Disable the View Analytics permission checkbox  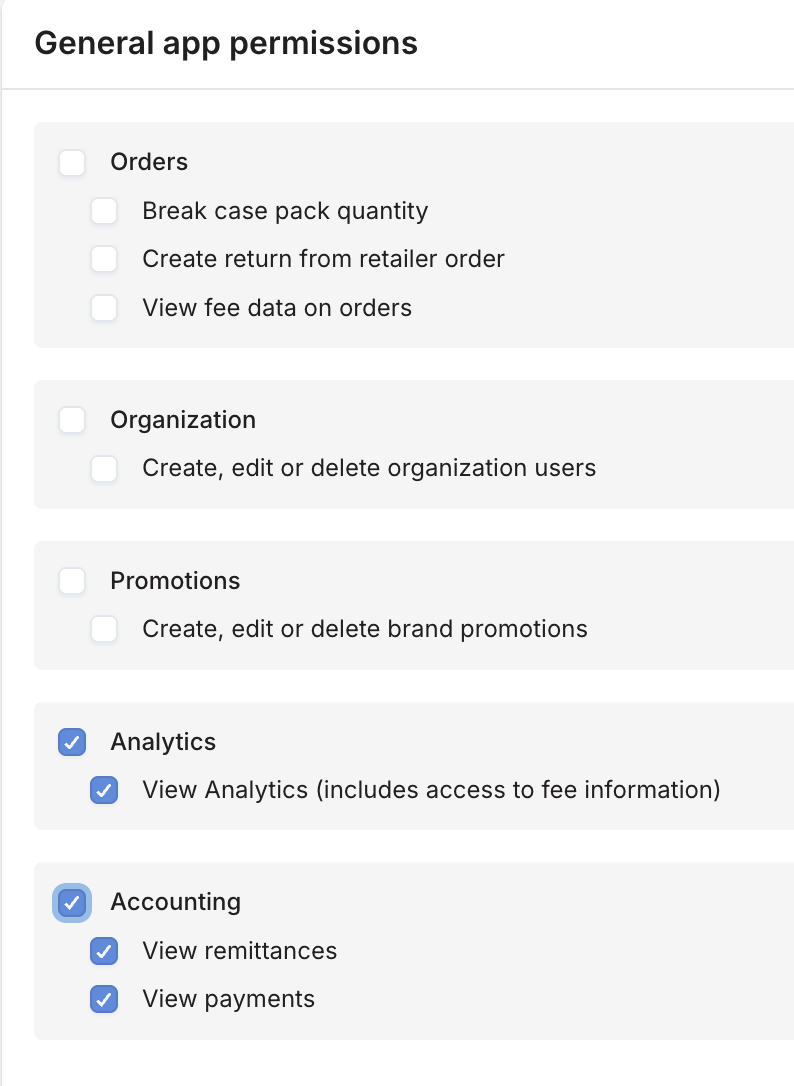pyautogui.click(x=104, y=790)
